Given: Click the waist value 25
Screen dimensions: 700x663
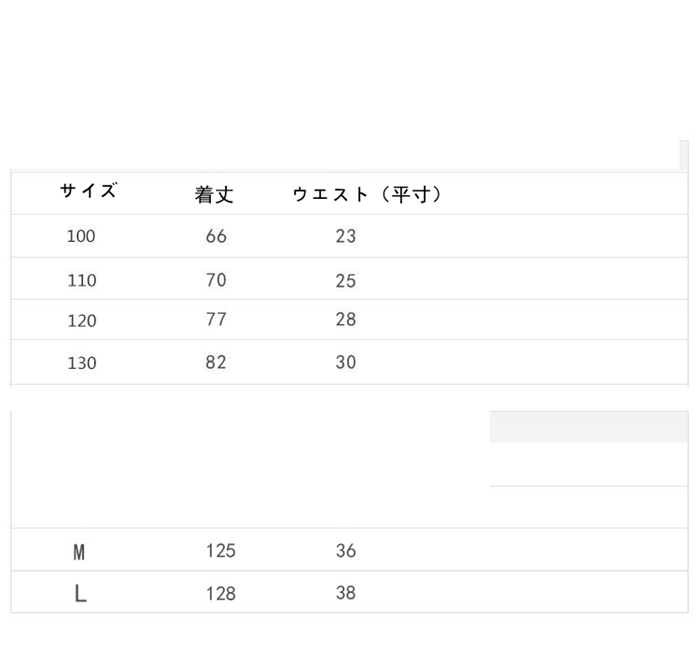Looking at the screenshot, I should point(346,281).
